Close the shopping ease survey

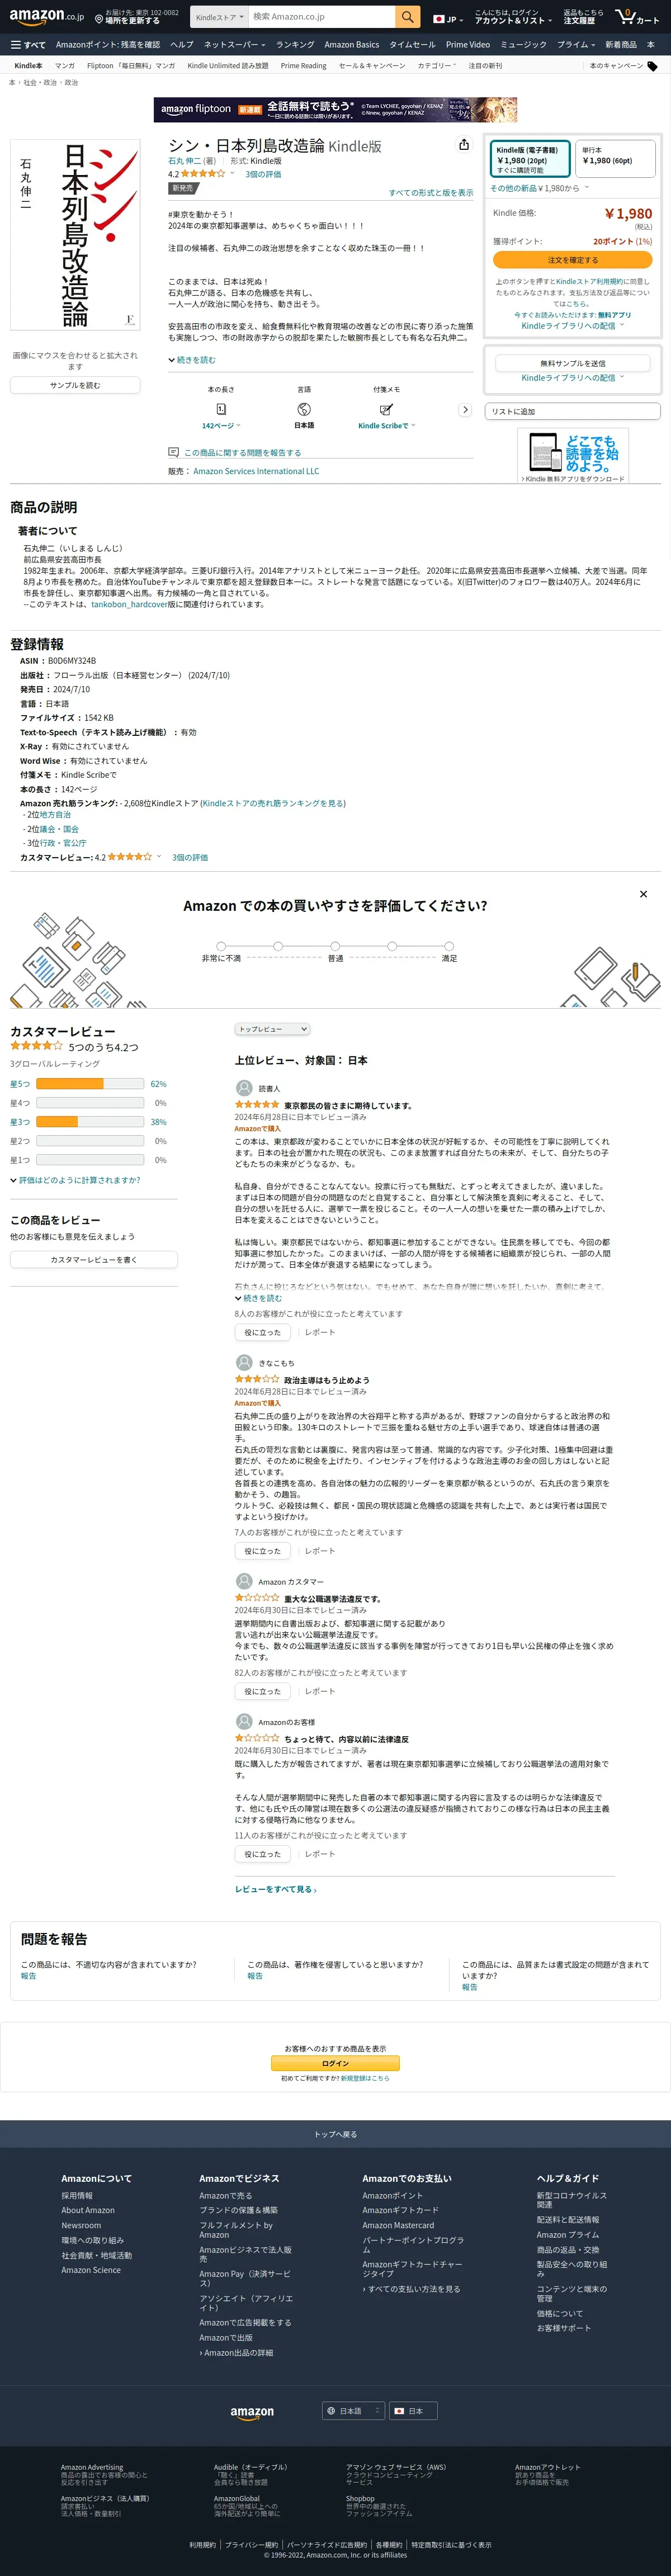click(643, 894)
